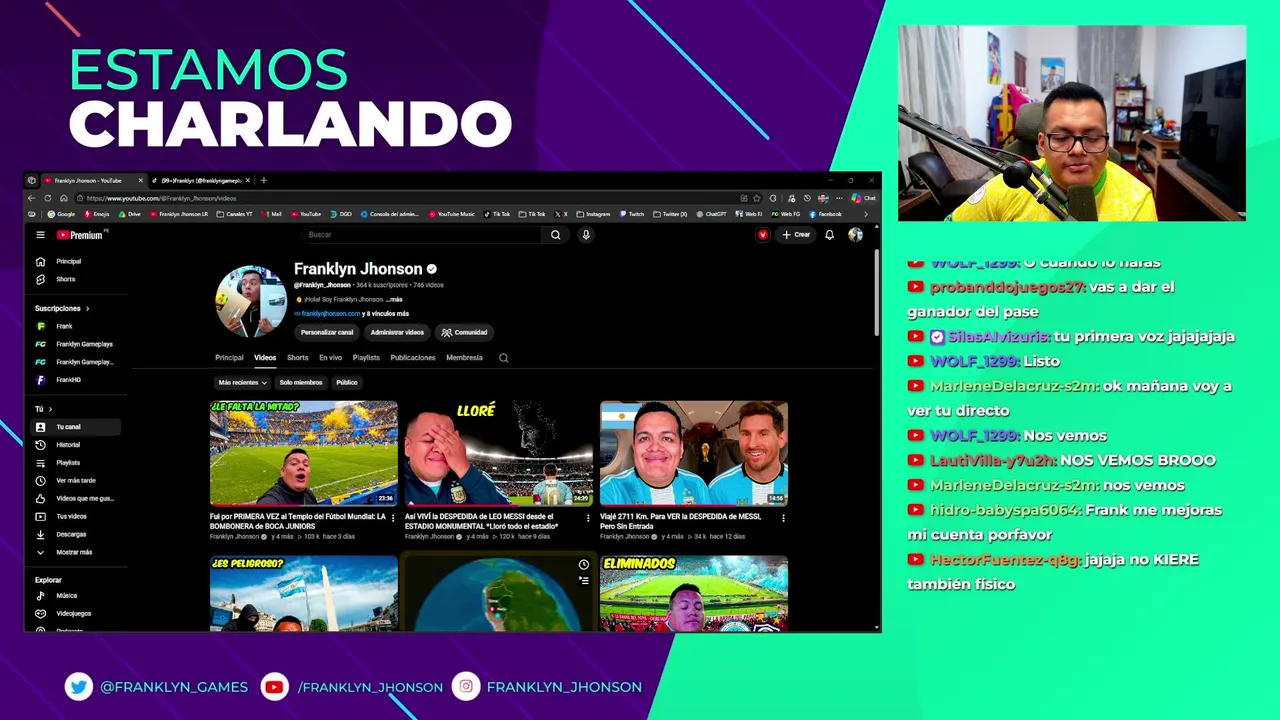Open the account avatar menu on YouTube
1280x720 pixels.
click(855, 235)
